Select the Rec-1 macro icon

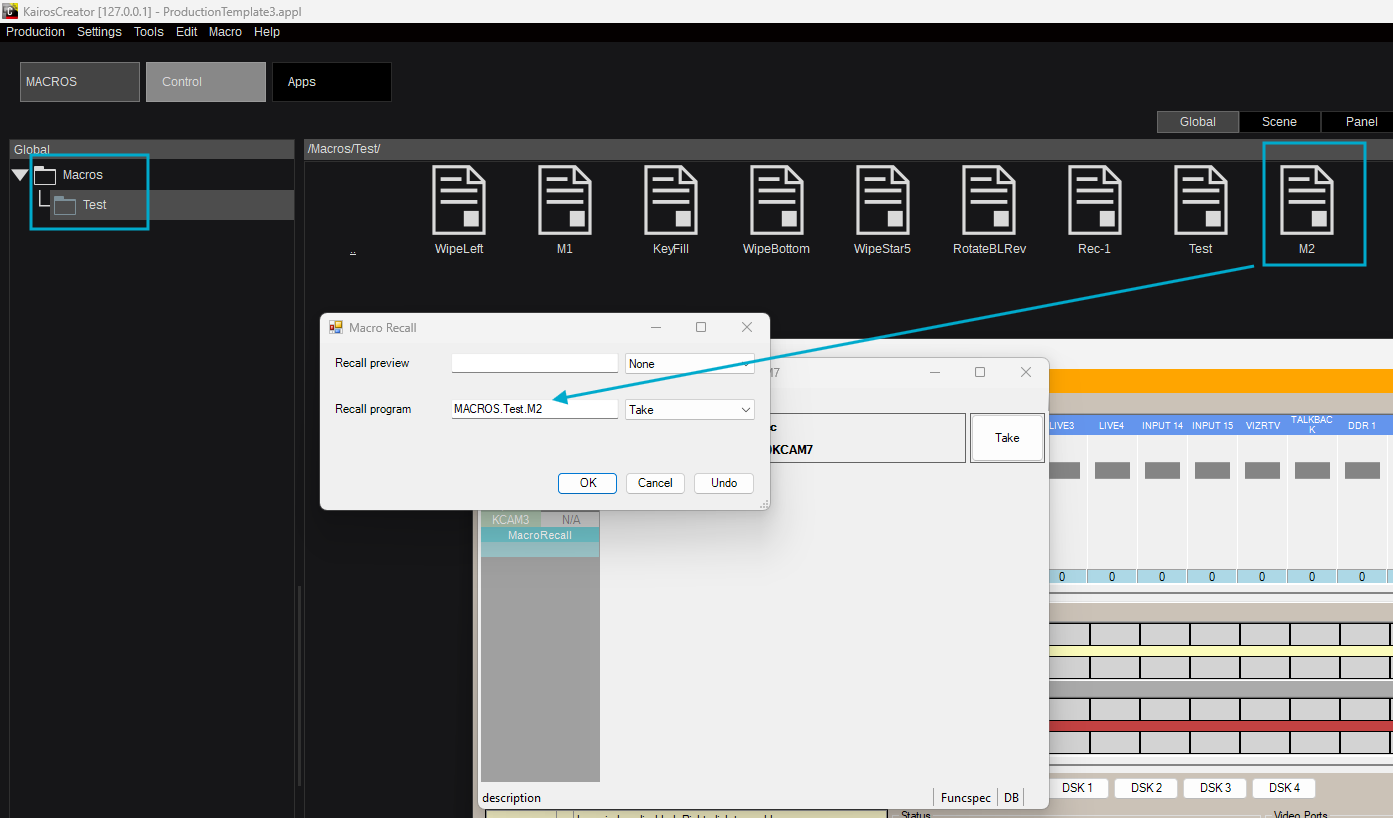(1095, 200)
